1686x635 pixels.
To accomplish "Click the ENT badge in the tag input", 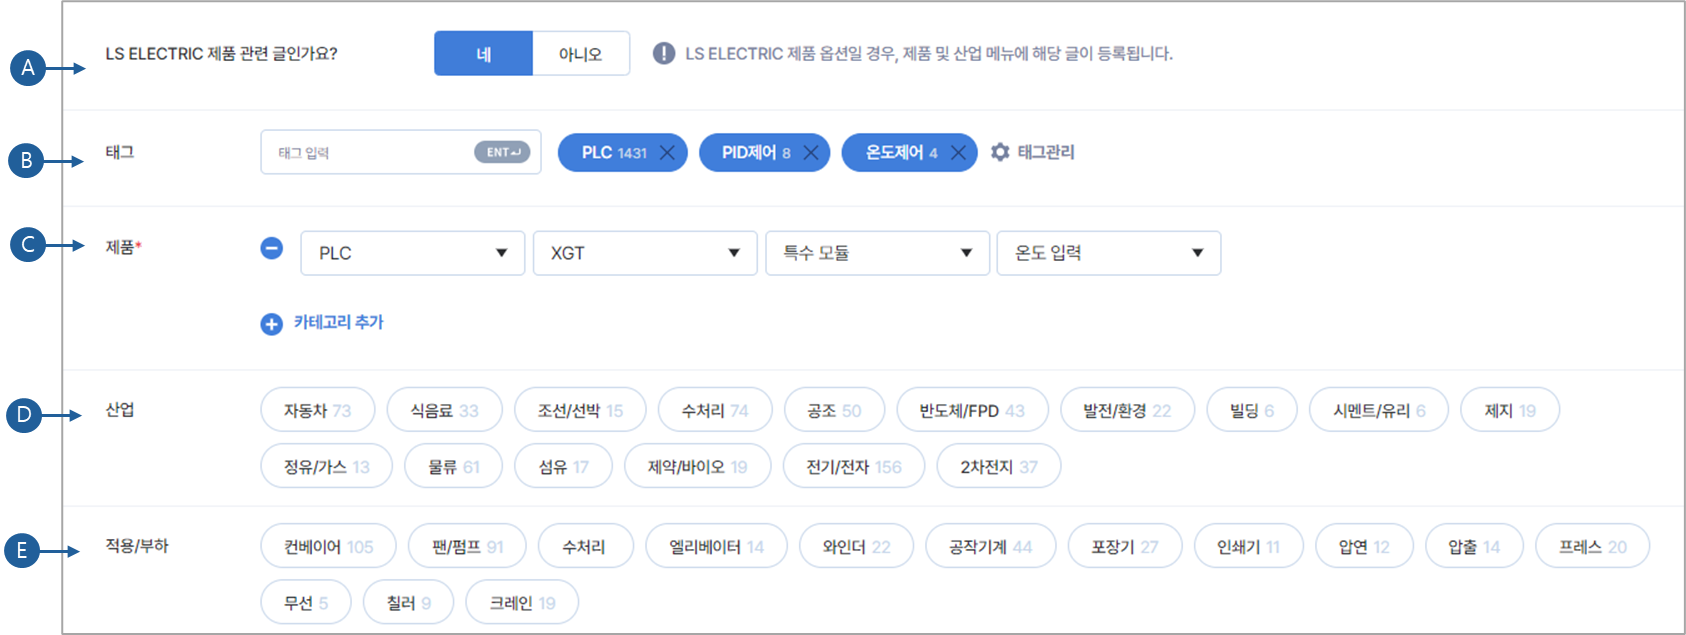I will [500, 151].
